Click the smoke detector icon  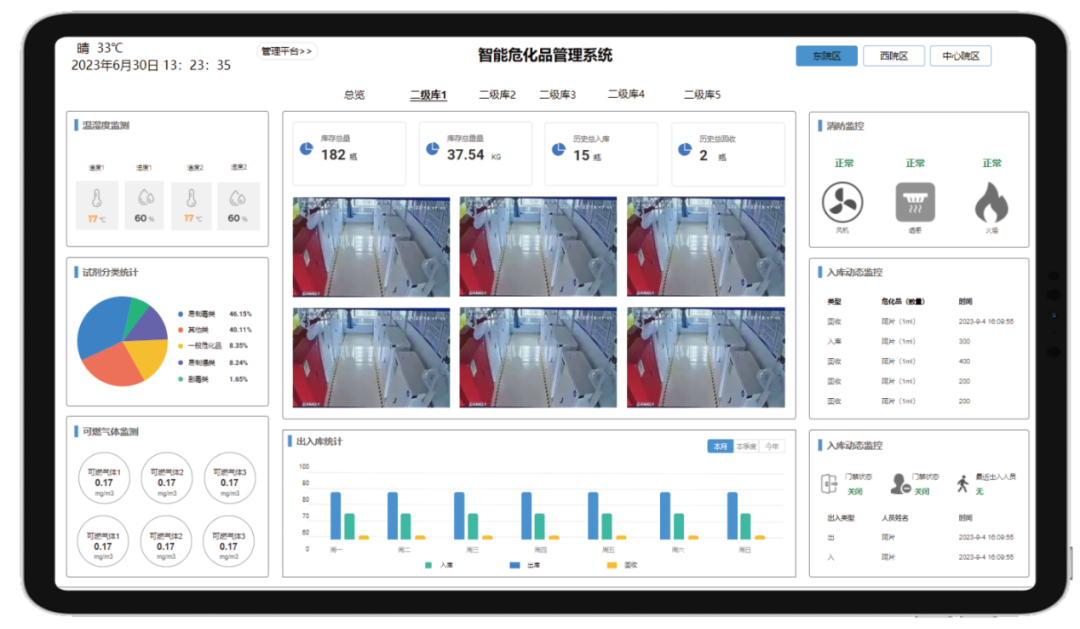(x=915, y=202)
